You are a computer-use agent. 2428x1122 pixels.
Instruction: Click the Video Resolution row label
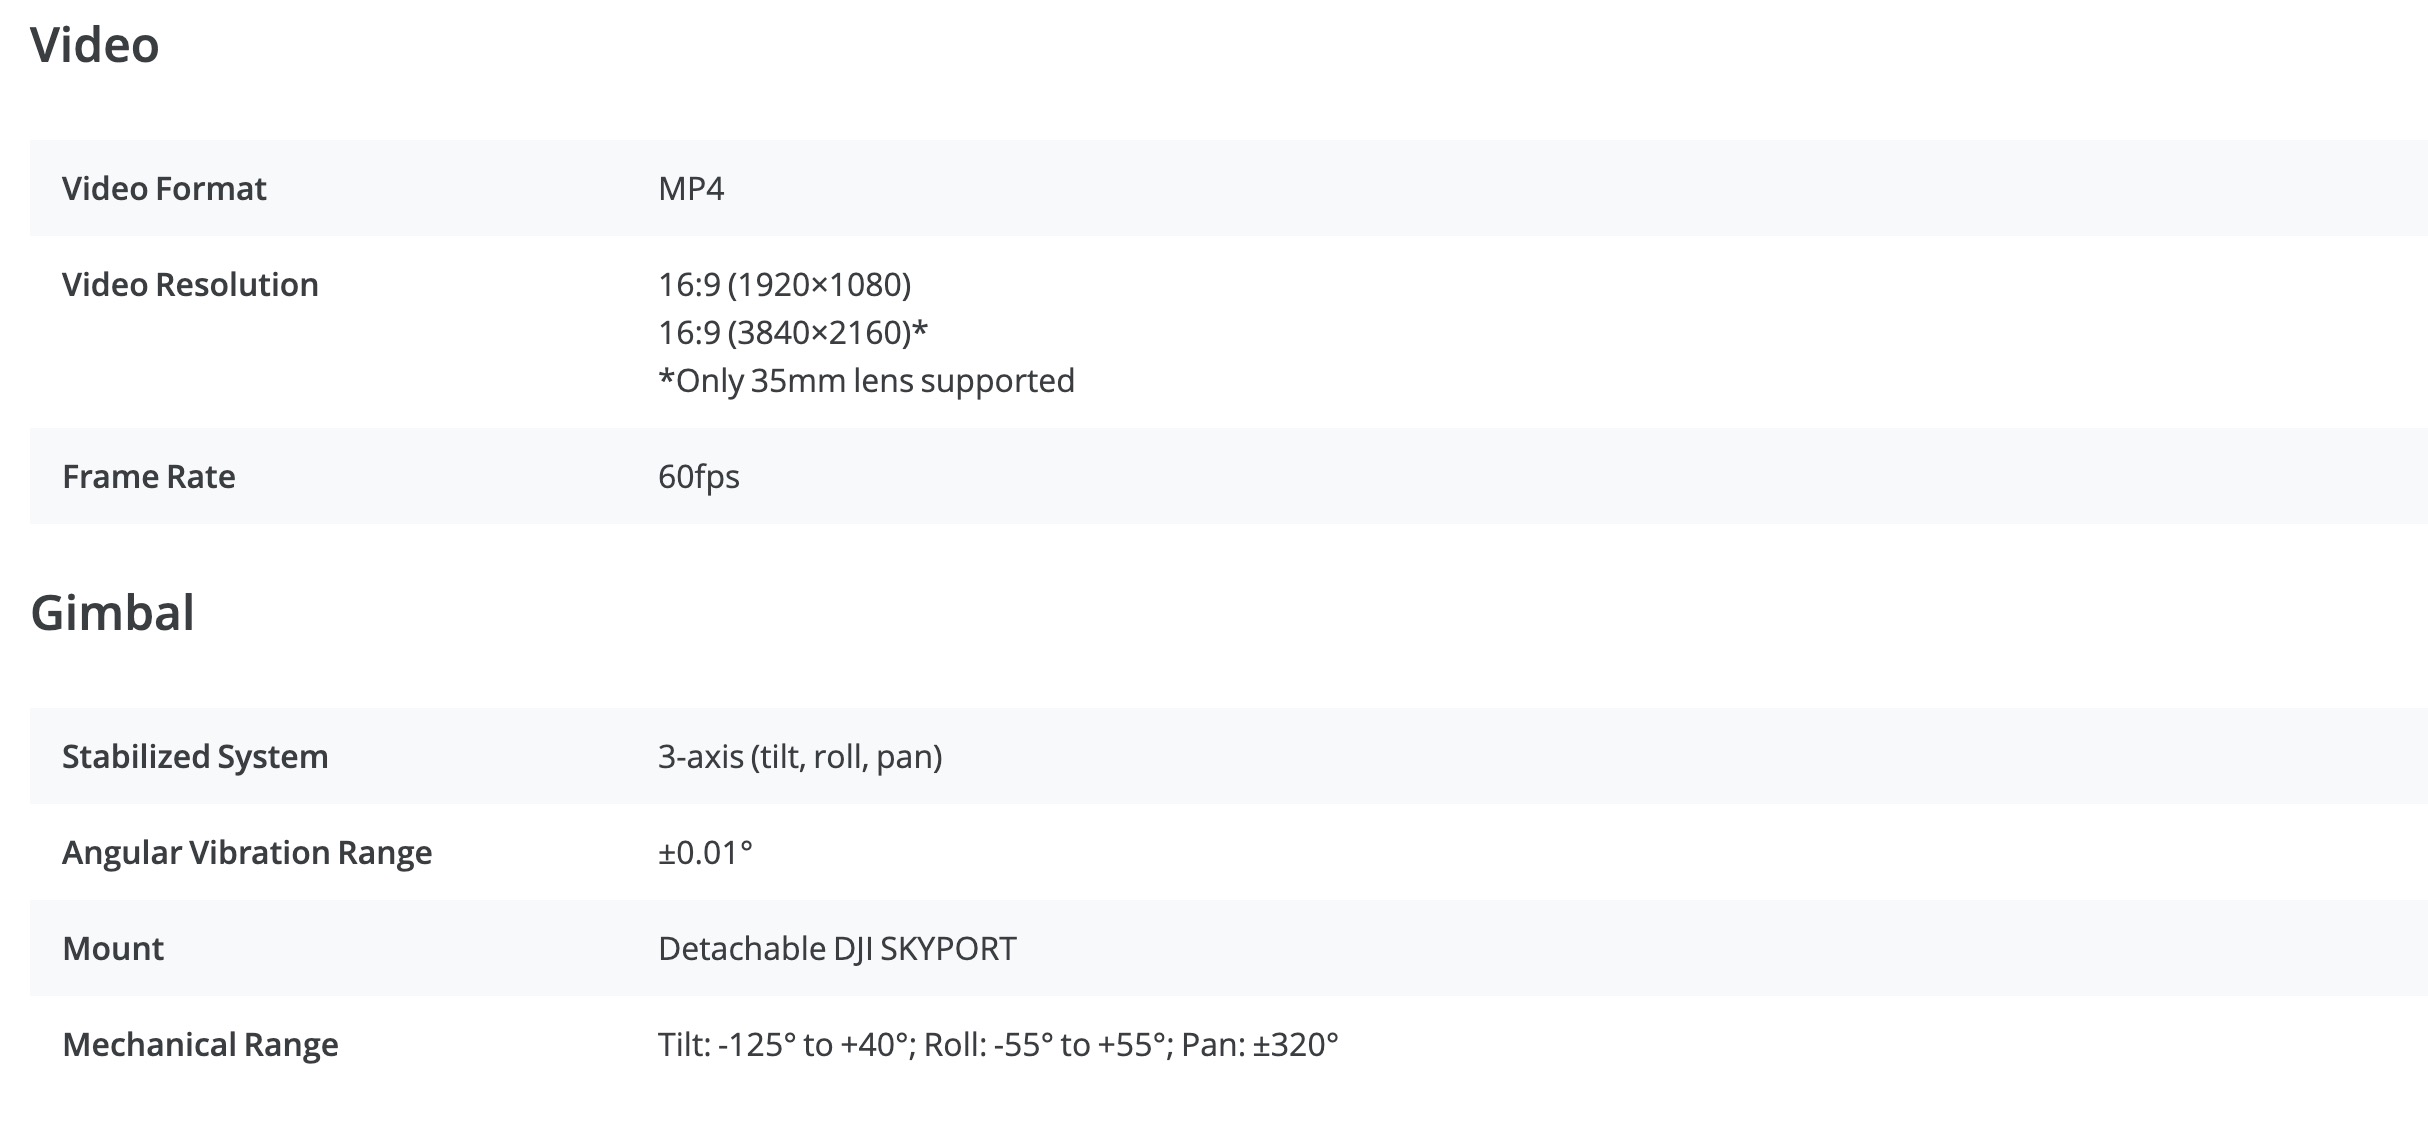coord(190,285)
